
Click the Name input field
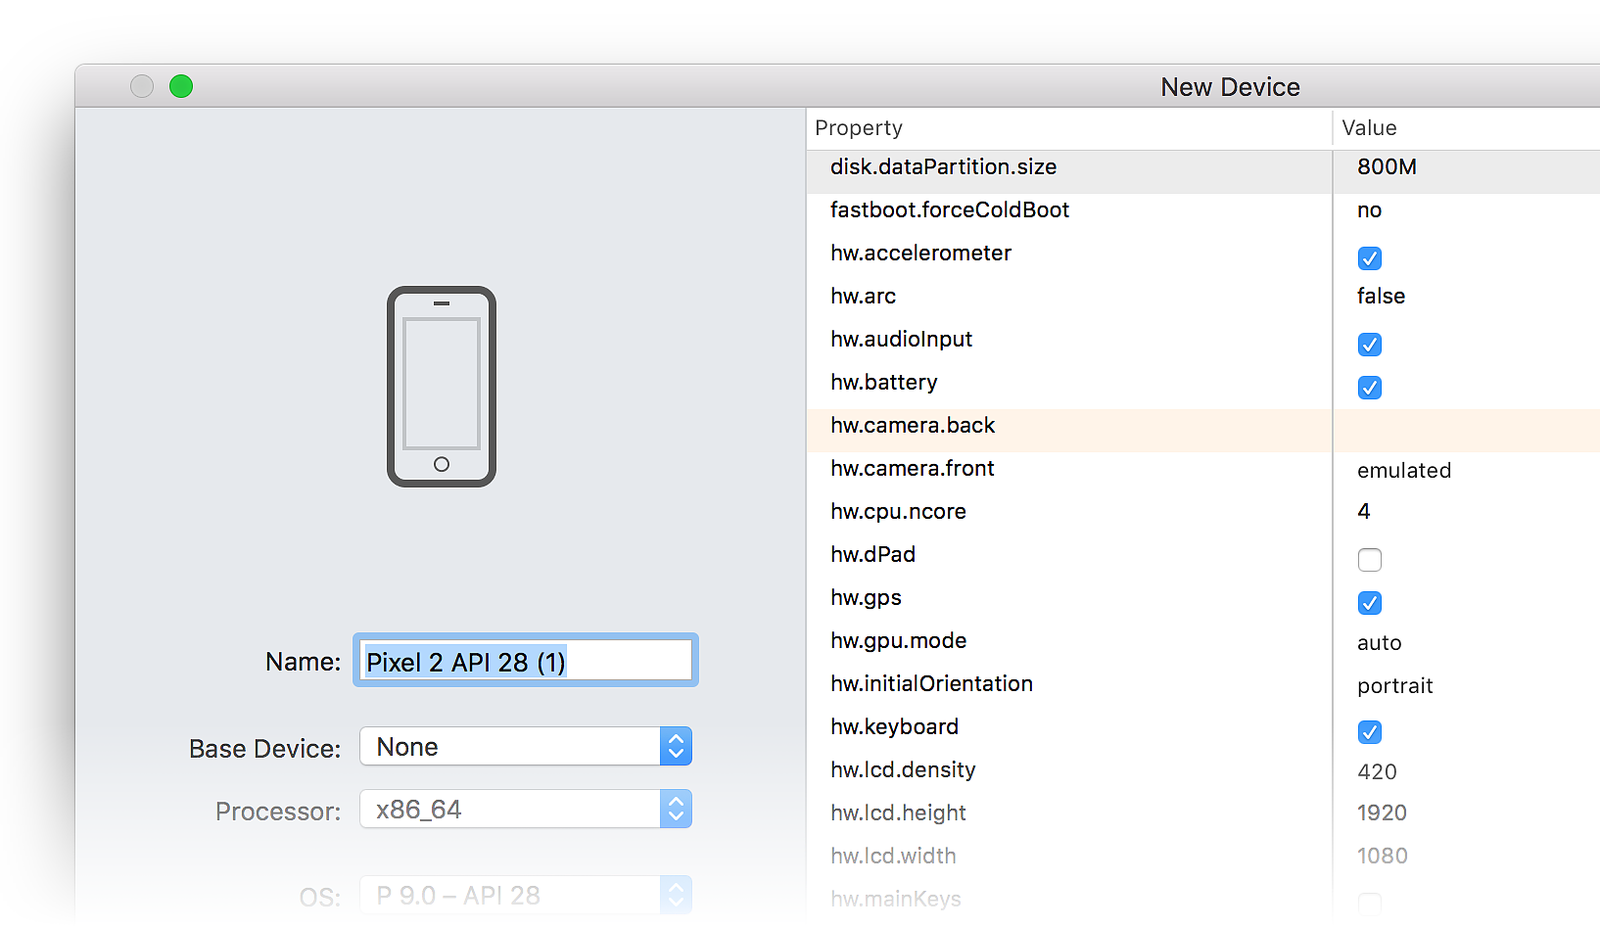[x=525, y=660]
